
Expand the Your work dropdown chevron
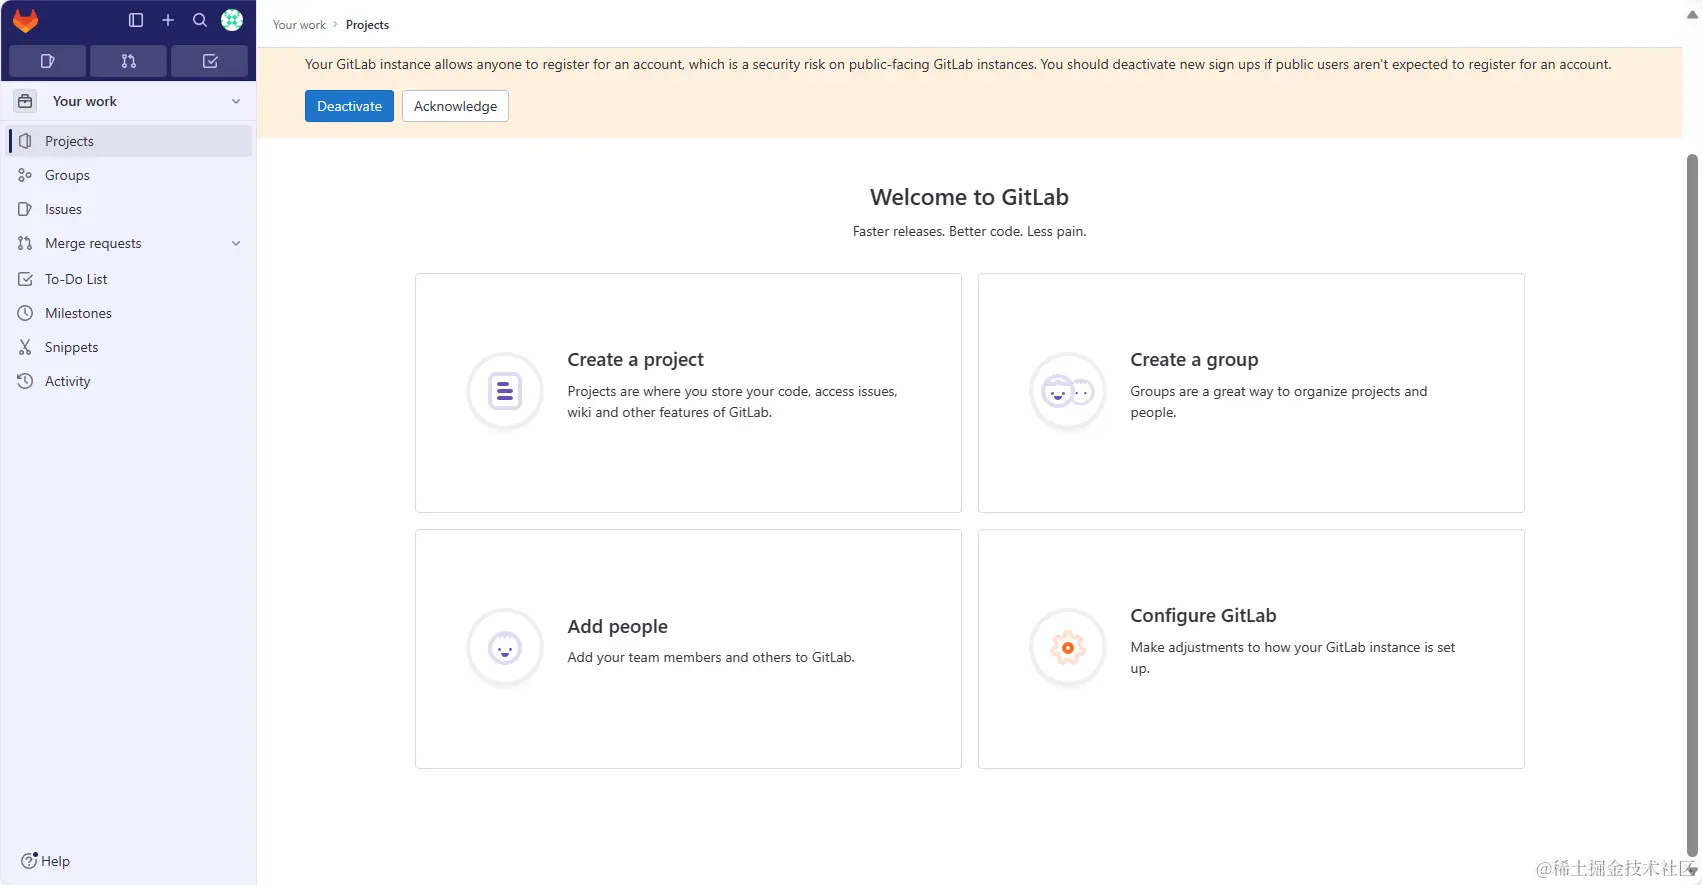[x=236, y=101]
